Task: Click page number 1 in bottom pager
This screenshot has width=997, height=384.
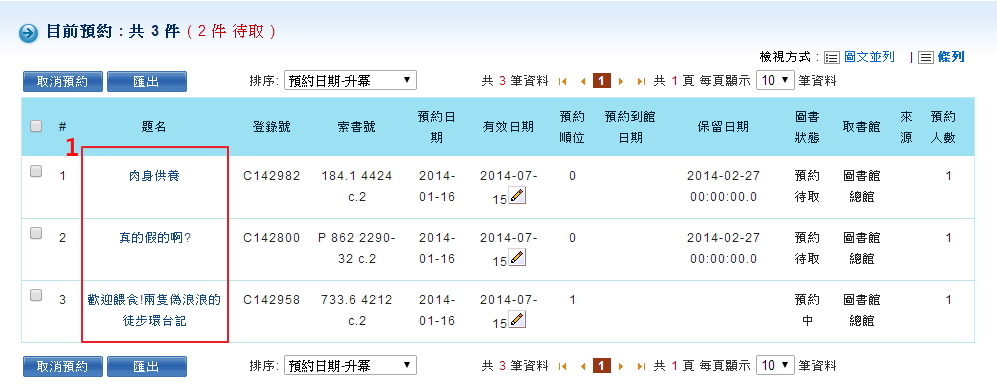Action: pos(602,366)
